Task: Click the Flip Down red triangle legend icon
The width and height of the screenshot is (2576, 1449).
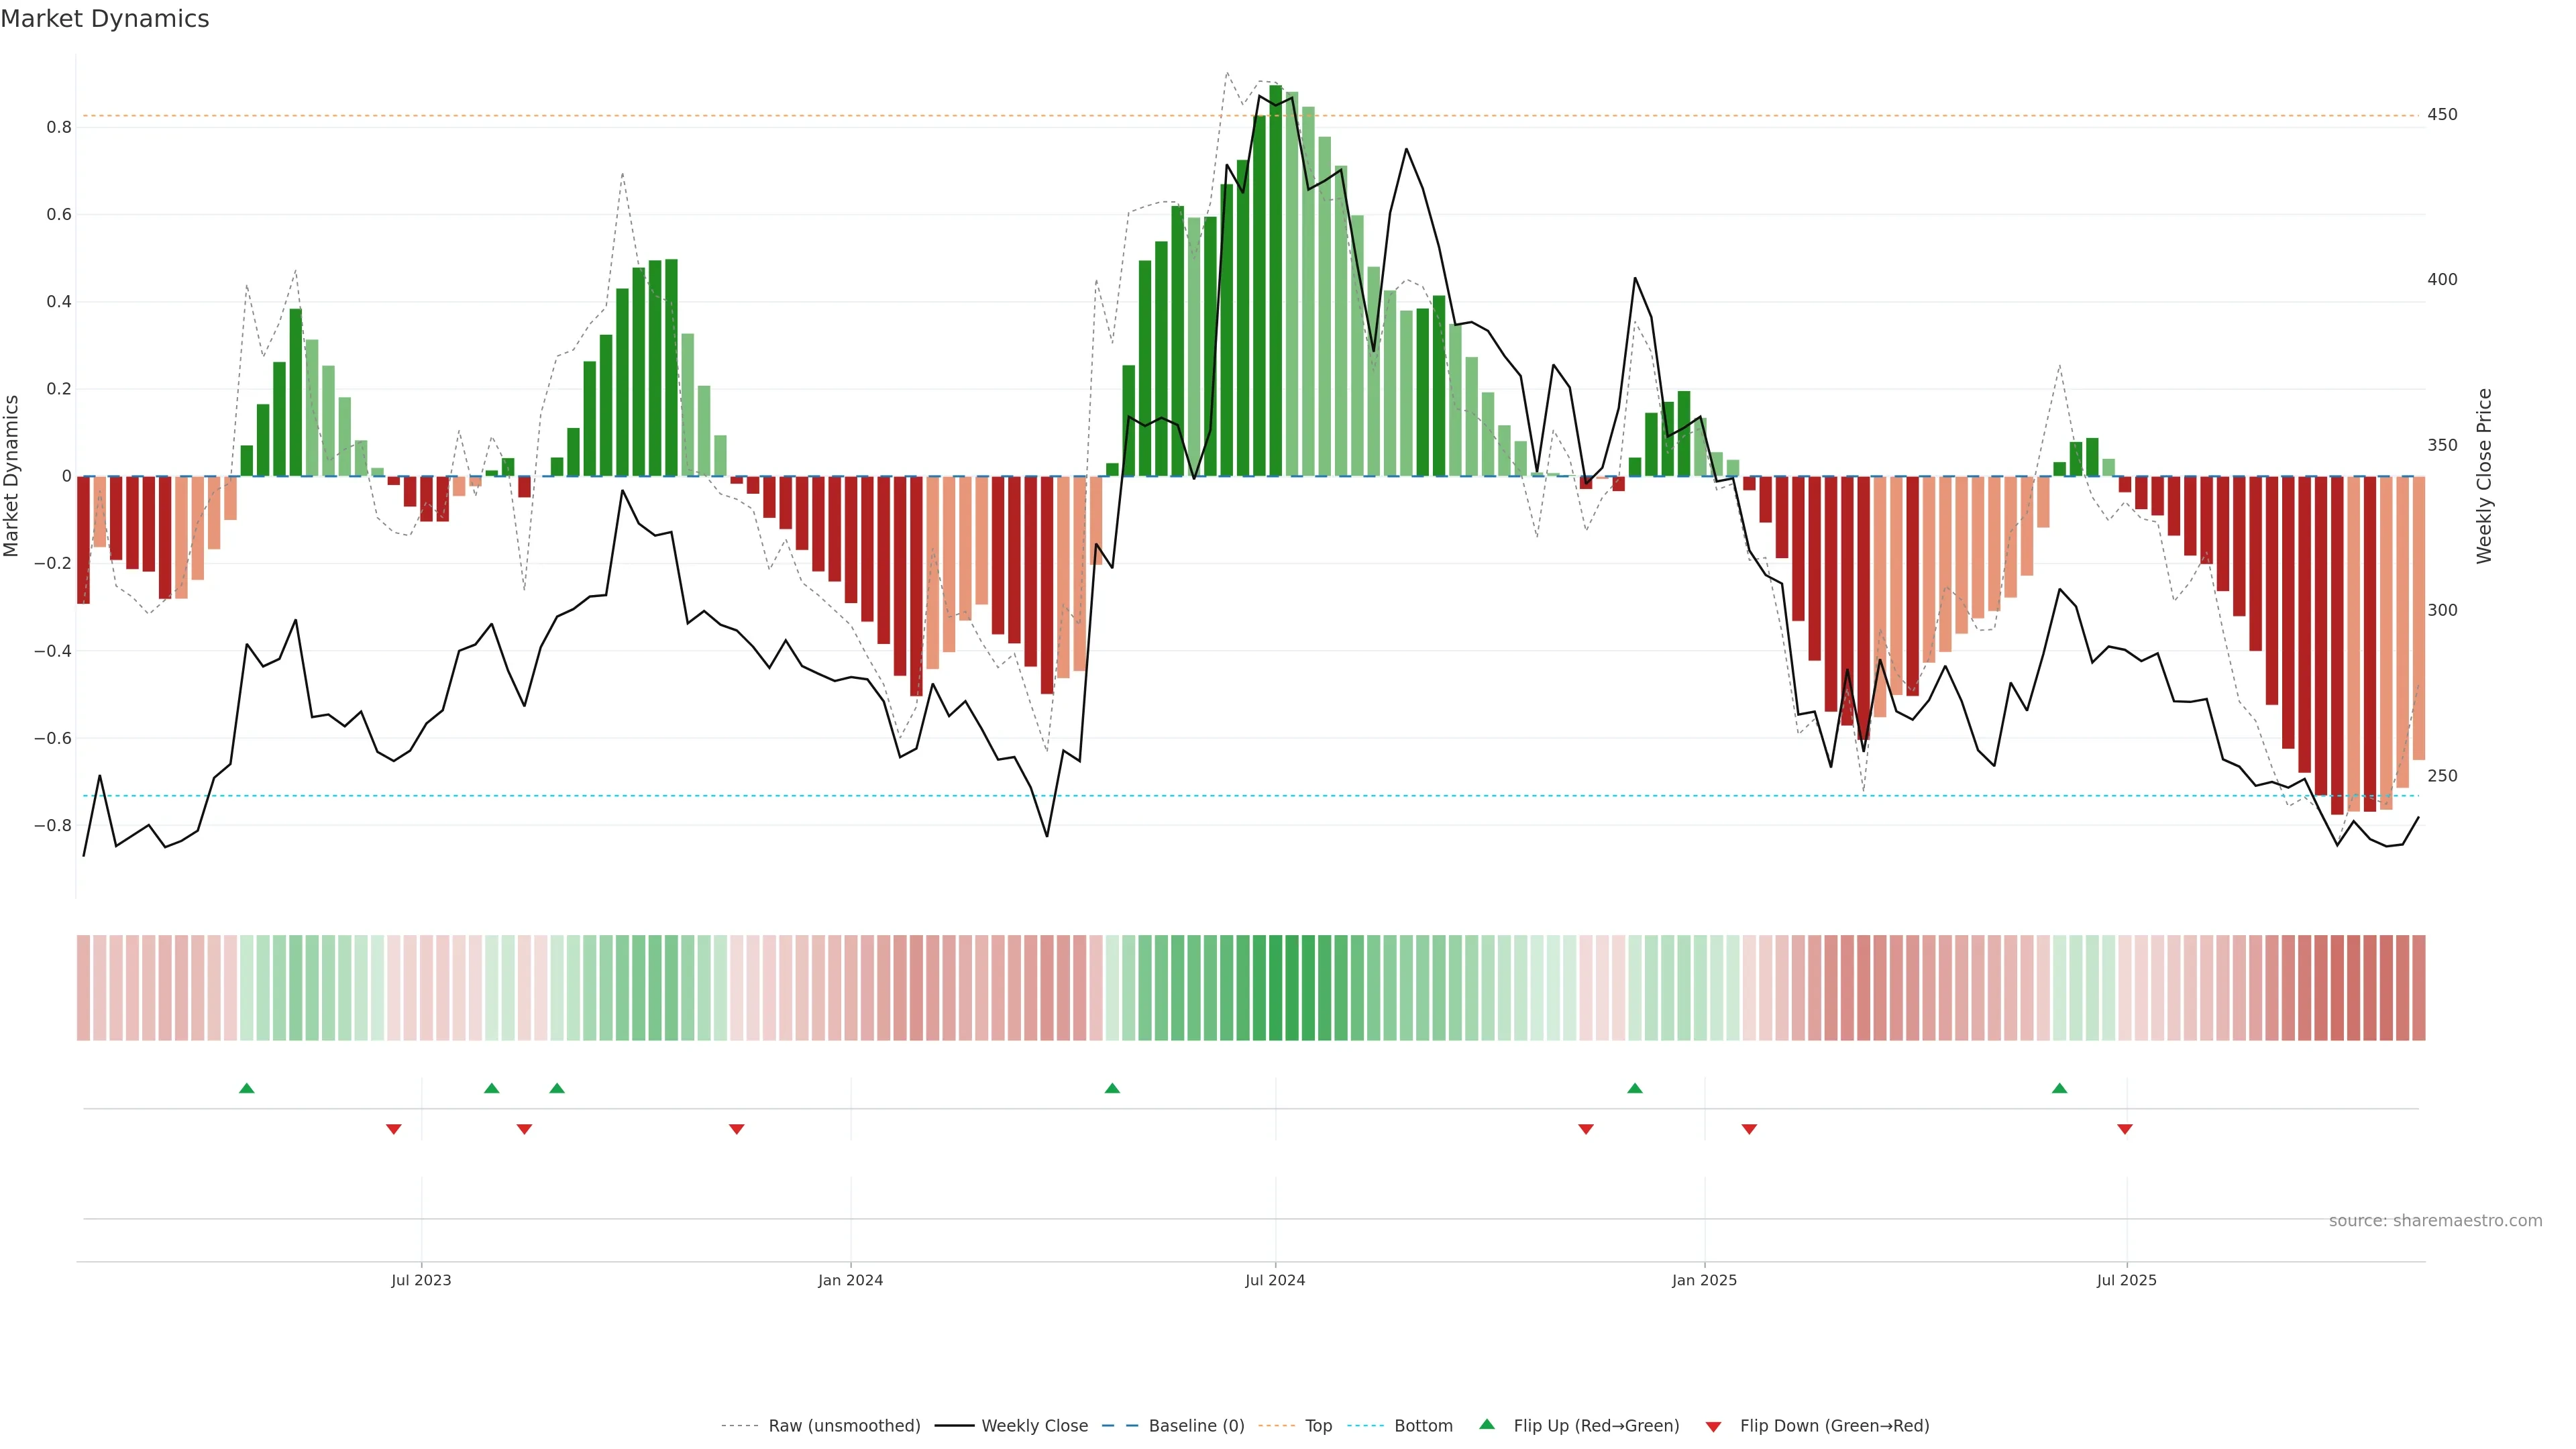Action: click(1713, 1426)
